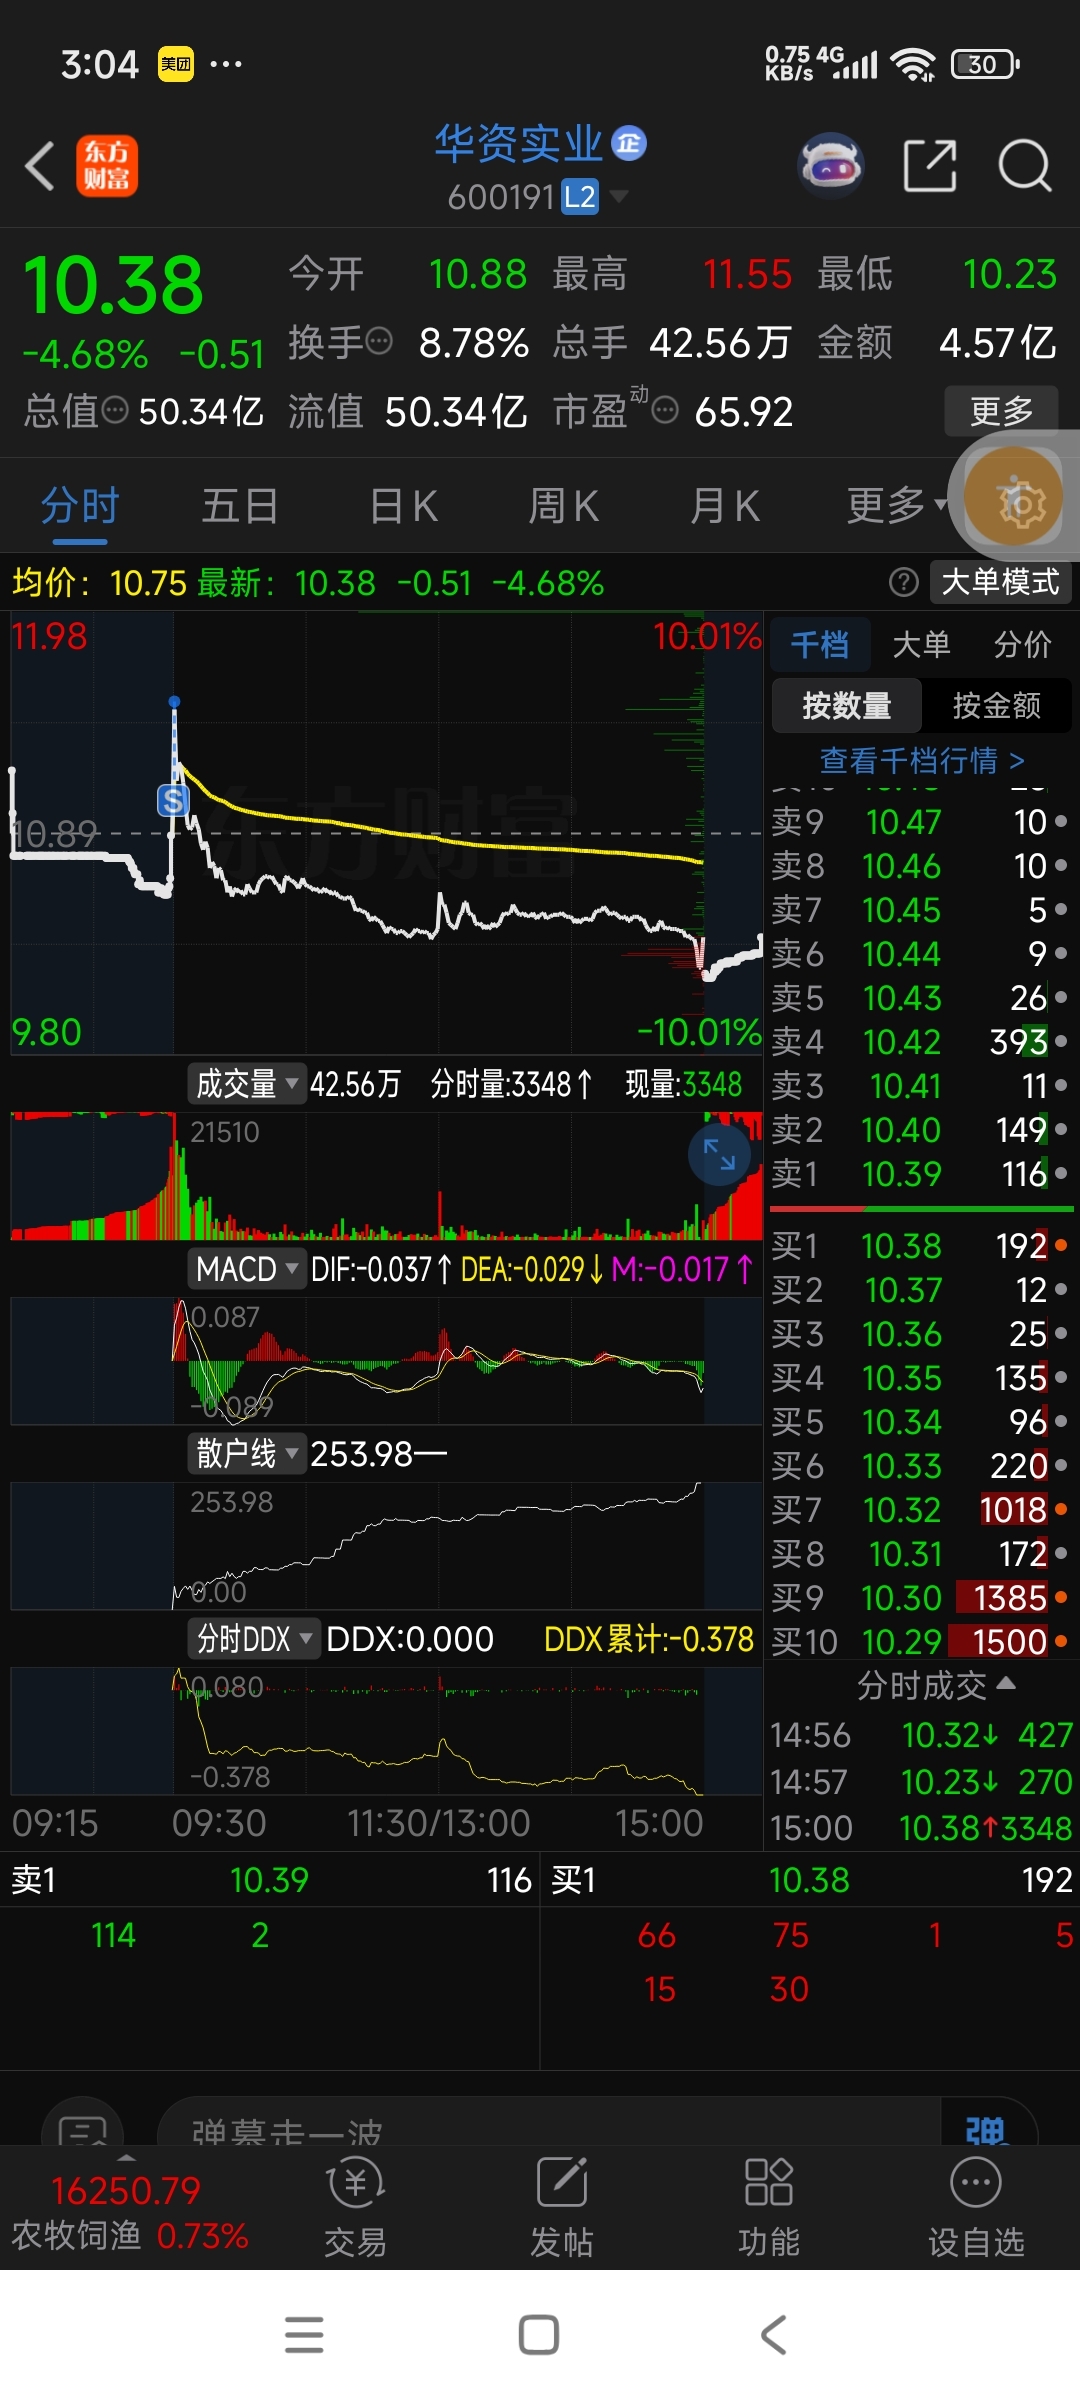Viewport: 1080px width, 2400px height.
Task: Switch to 分价 tab
Action: [x=1022, y=645]
